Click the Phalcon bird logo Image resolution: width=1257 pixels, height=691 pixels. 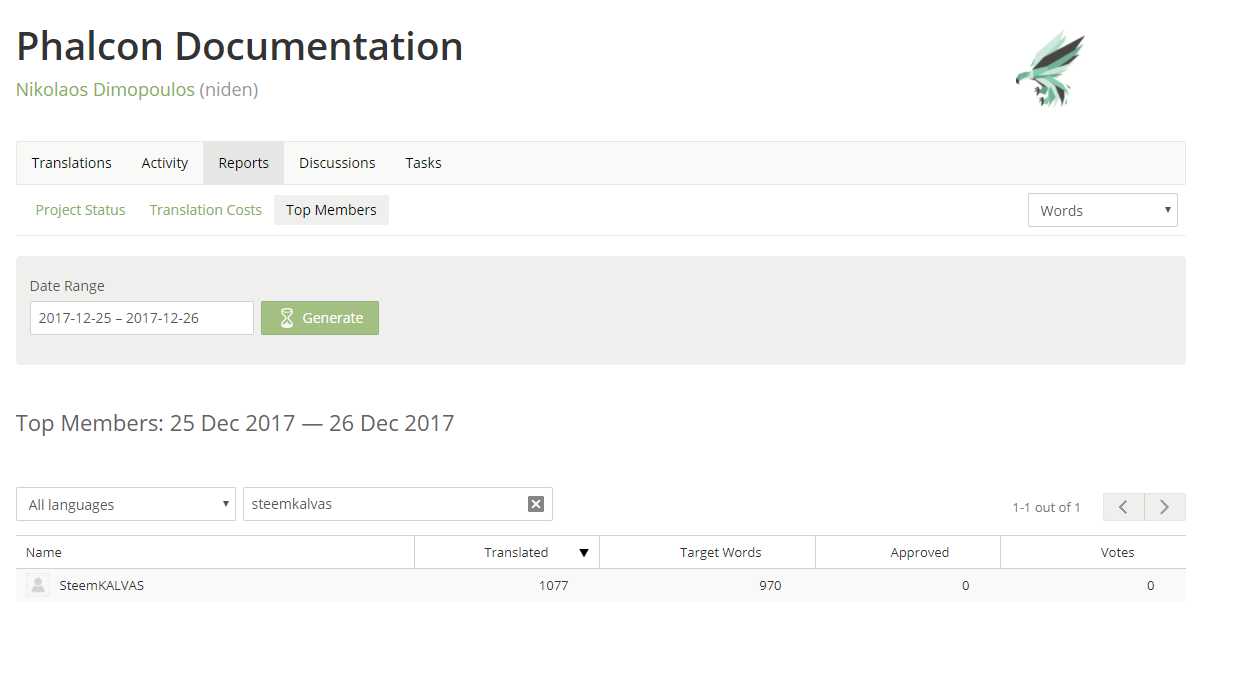(1050, 68)
